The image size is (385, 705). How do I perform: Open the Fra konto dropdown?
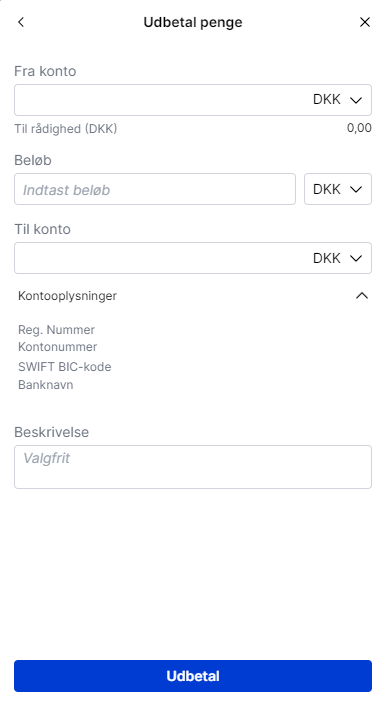(192, 100)
